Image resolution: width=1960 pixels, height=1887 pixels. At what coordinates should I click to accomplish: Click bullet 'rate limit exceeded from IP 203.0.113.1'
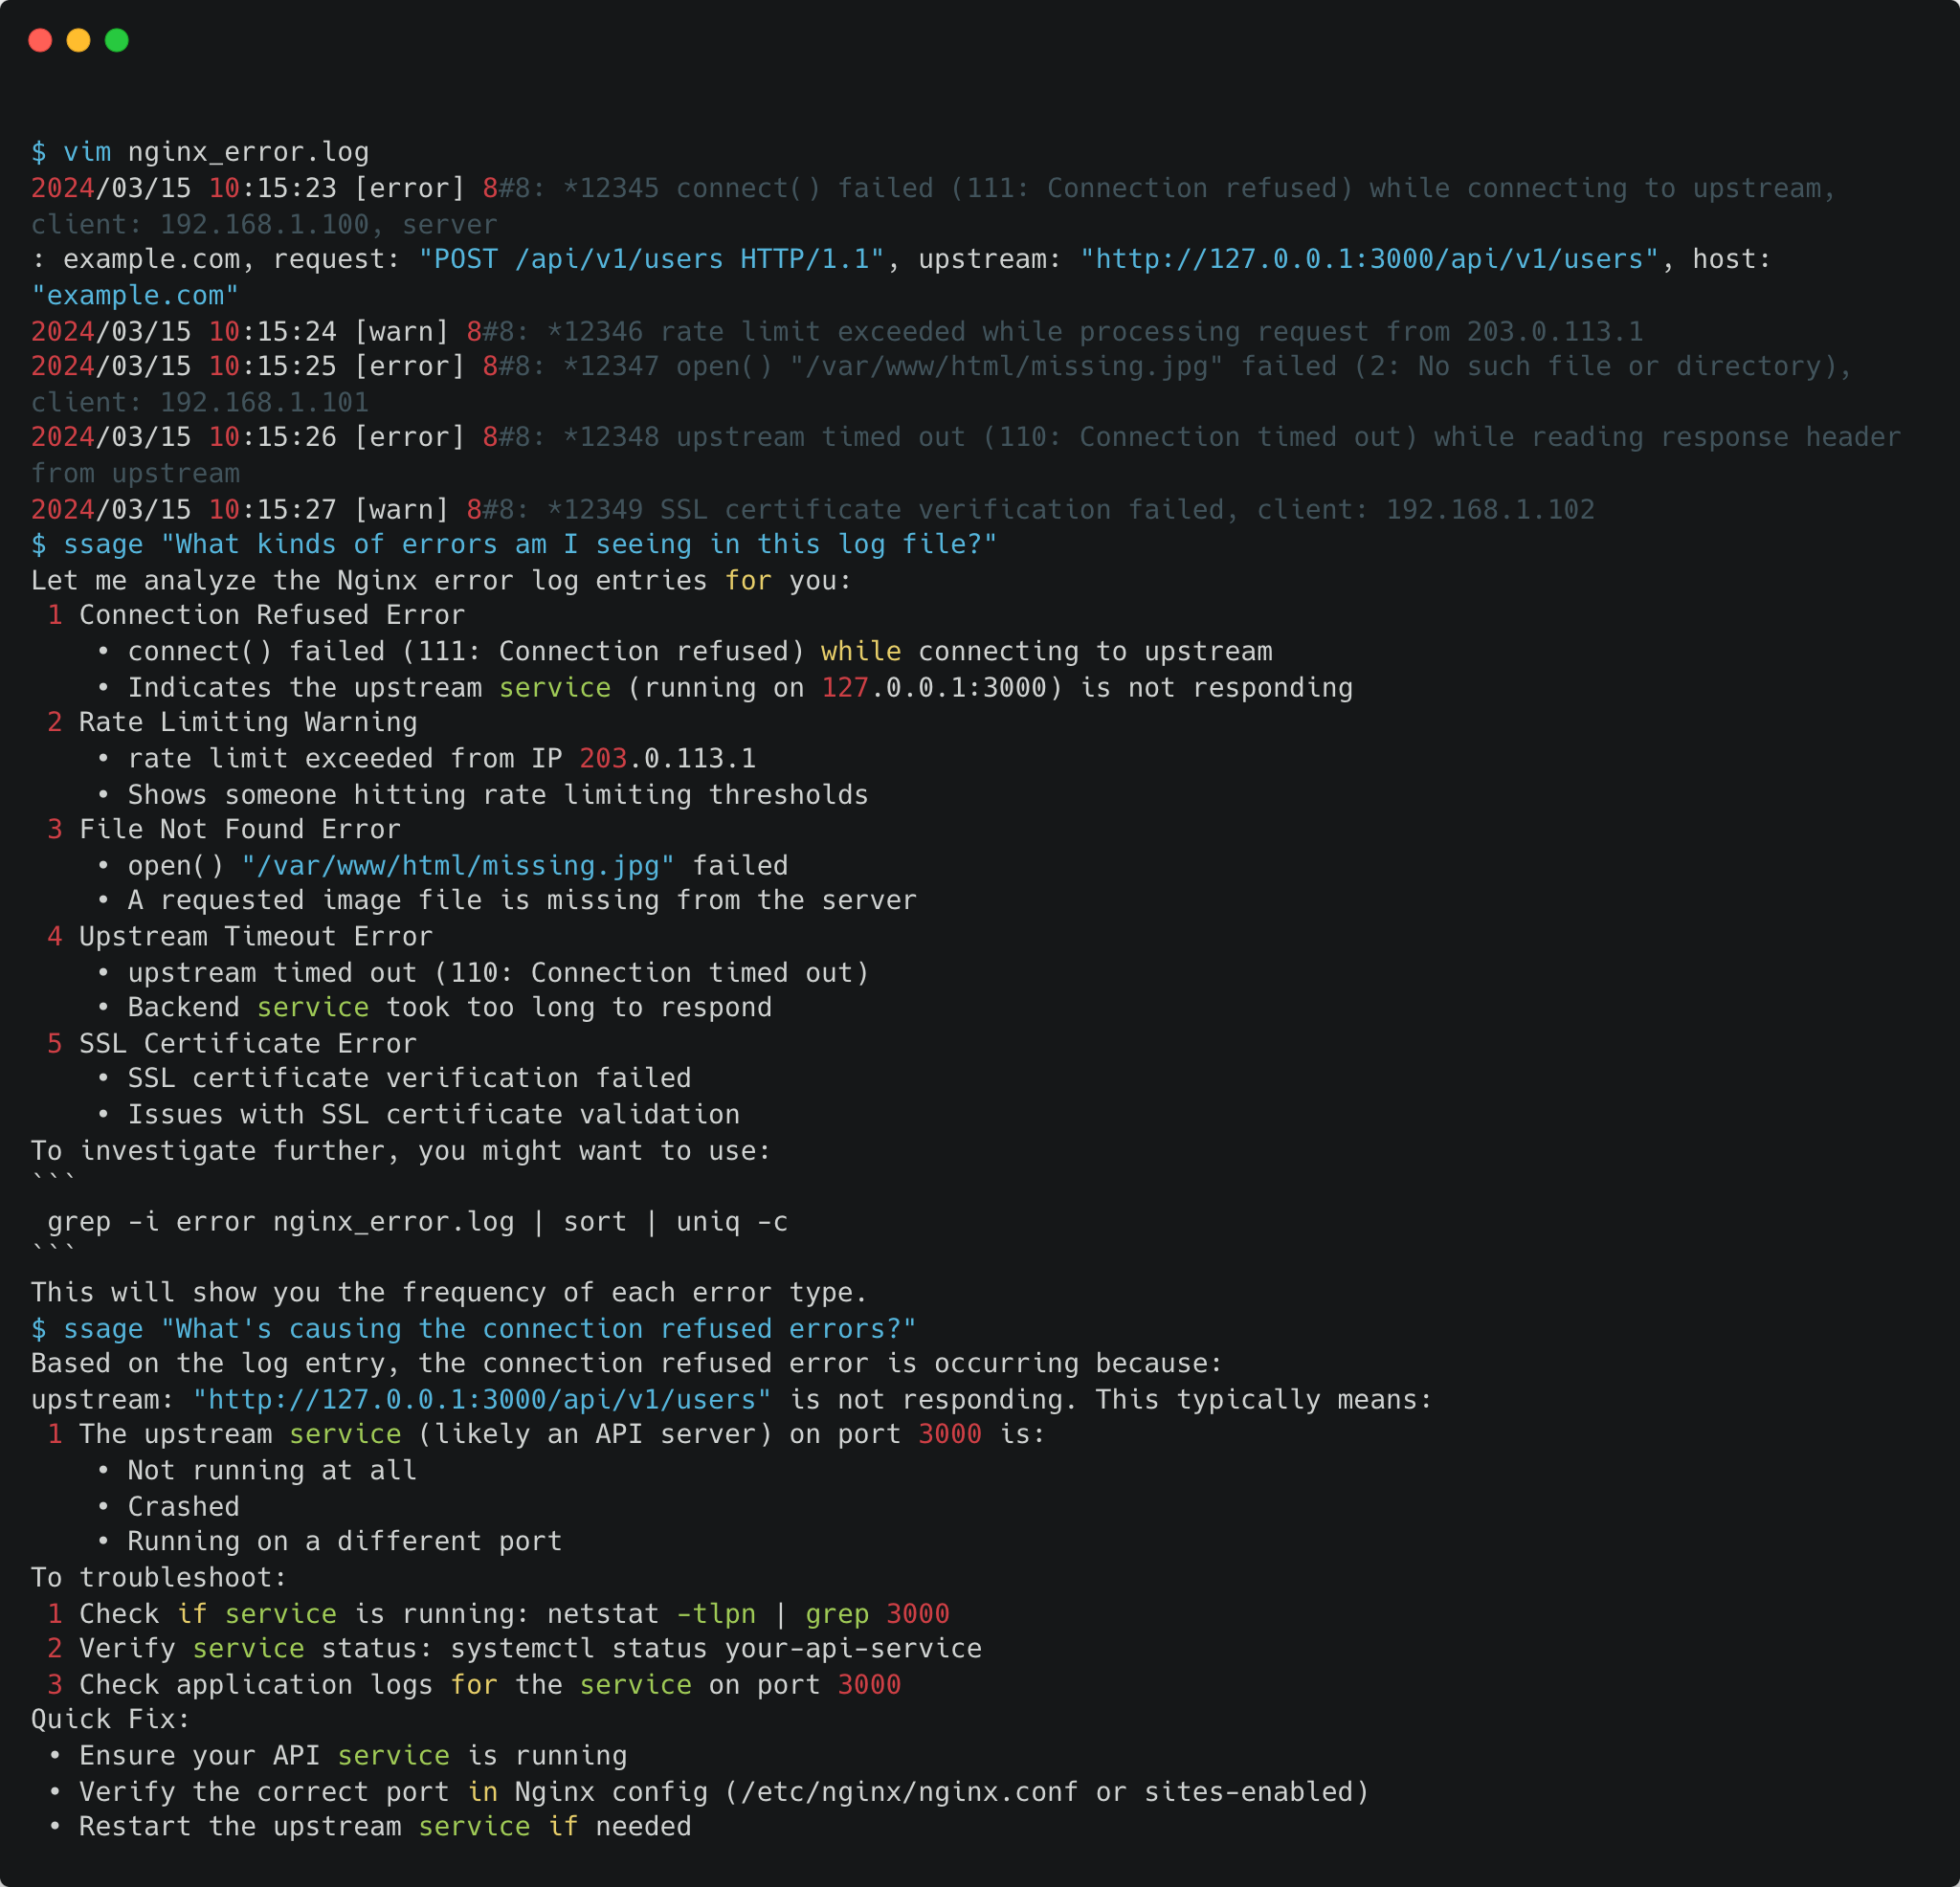click(426, 758)
